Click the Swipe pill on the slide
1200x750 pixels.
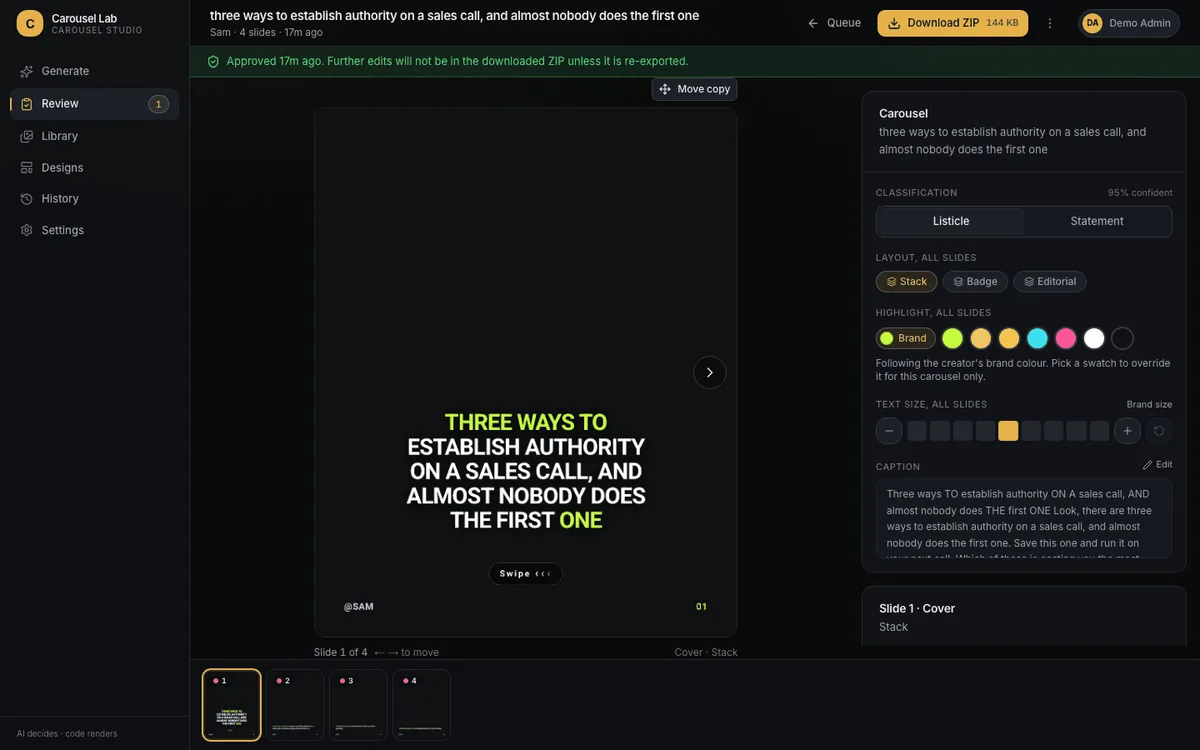coord(525,574)
